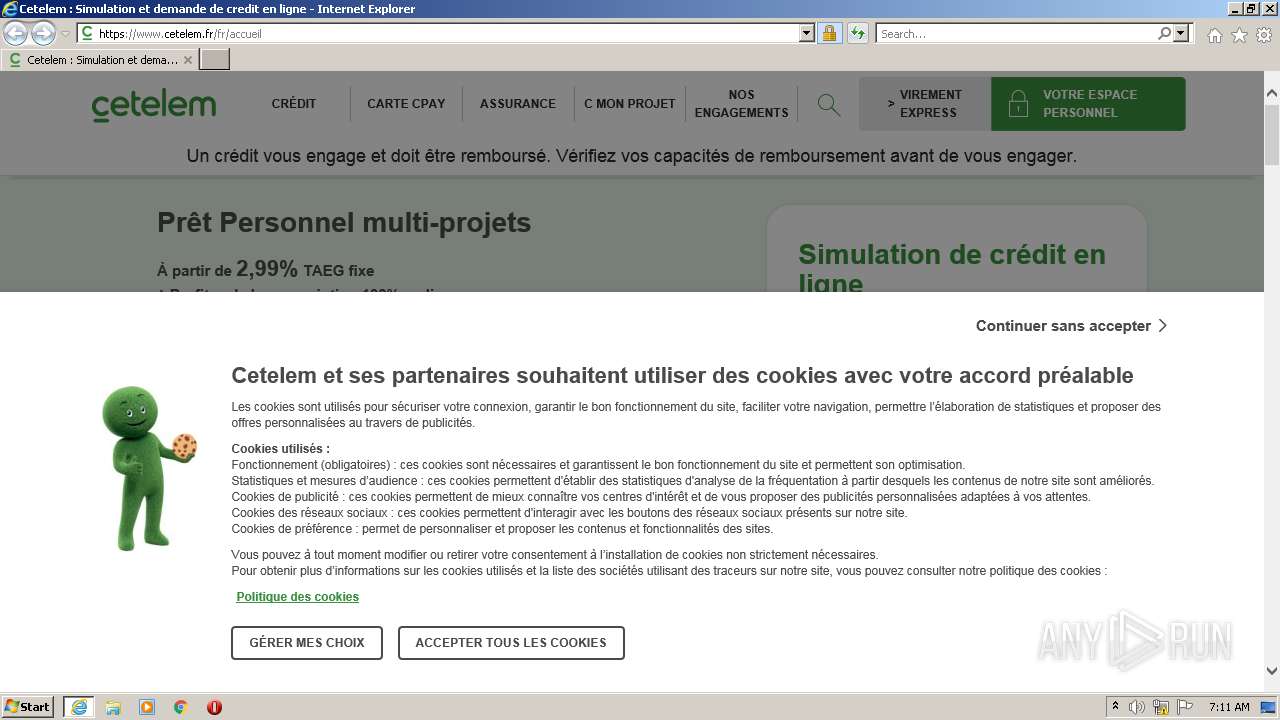The width and height of the screenshot is (1280, 720).
Task: Open the CRÉDIT menu
Action: [294, 103]
